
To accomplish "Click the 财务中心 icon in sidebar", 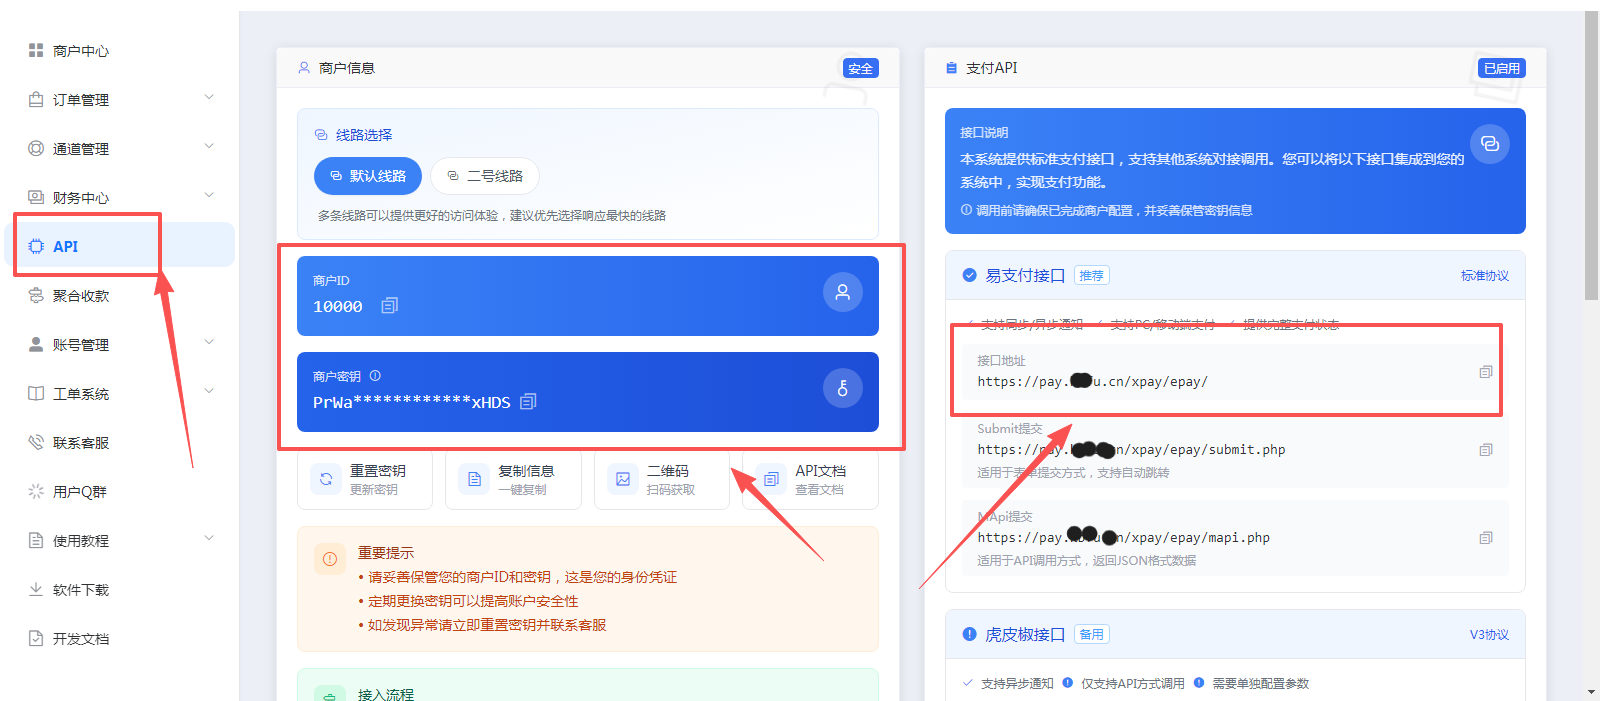I will tap(36, 197).
